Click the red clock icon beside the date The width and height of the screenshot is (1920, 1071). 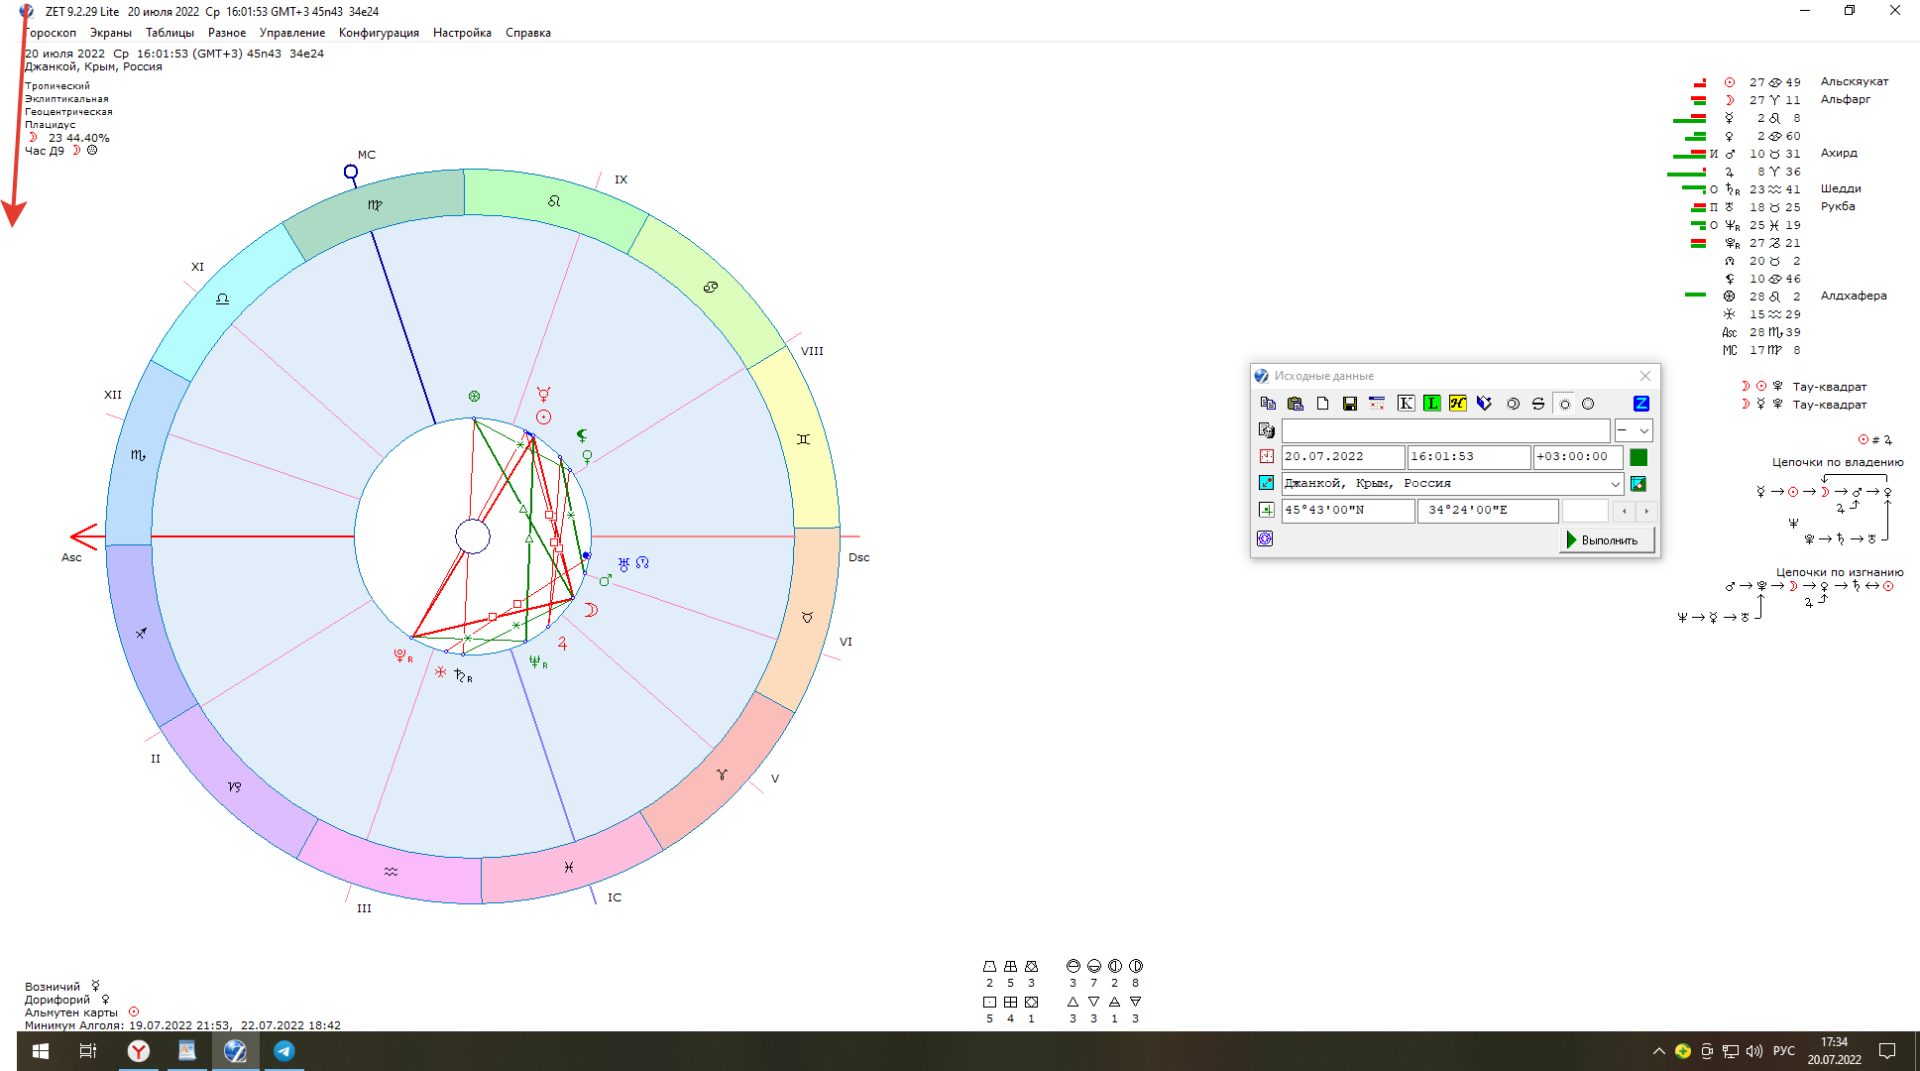(x=1266, y=457)
